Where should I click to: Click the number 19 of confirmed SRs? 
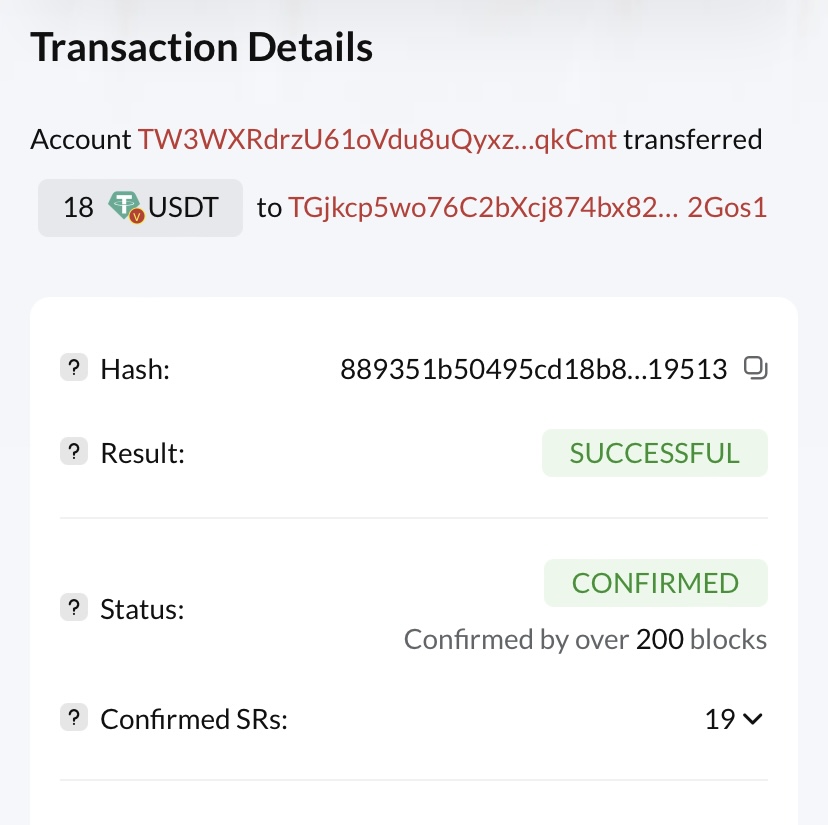click(x=719, y=718)
